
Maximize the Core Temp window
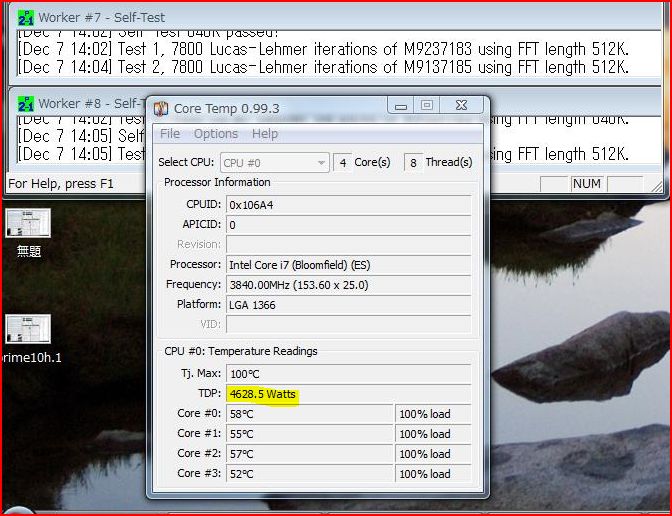click(x=426, y=105)
